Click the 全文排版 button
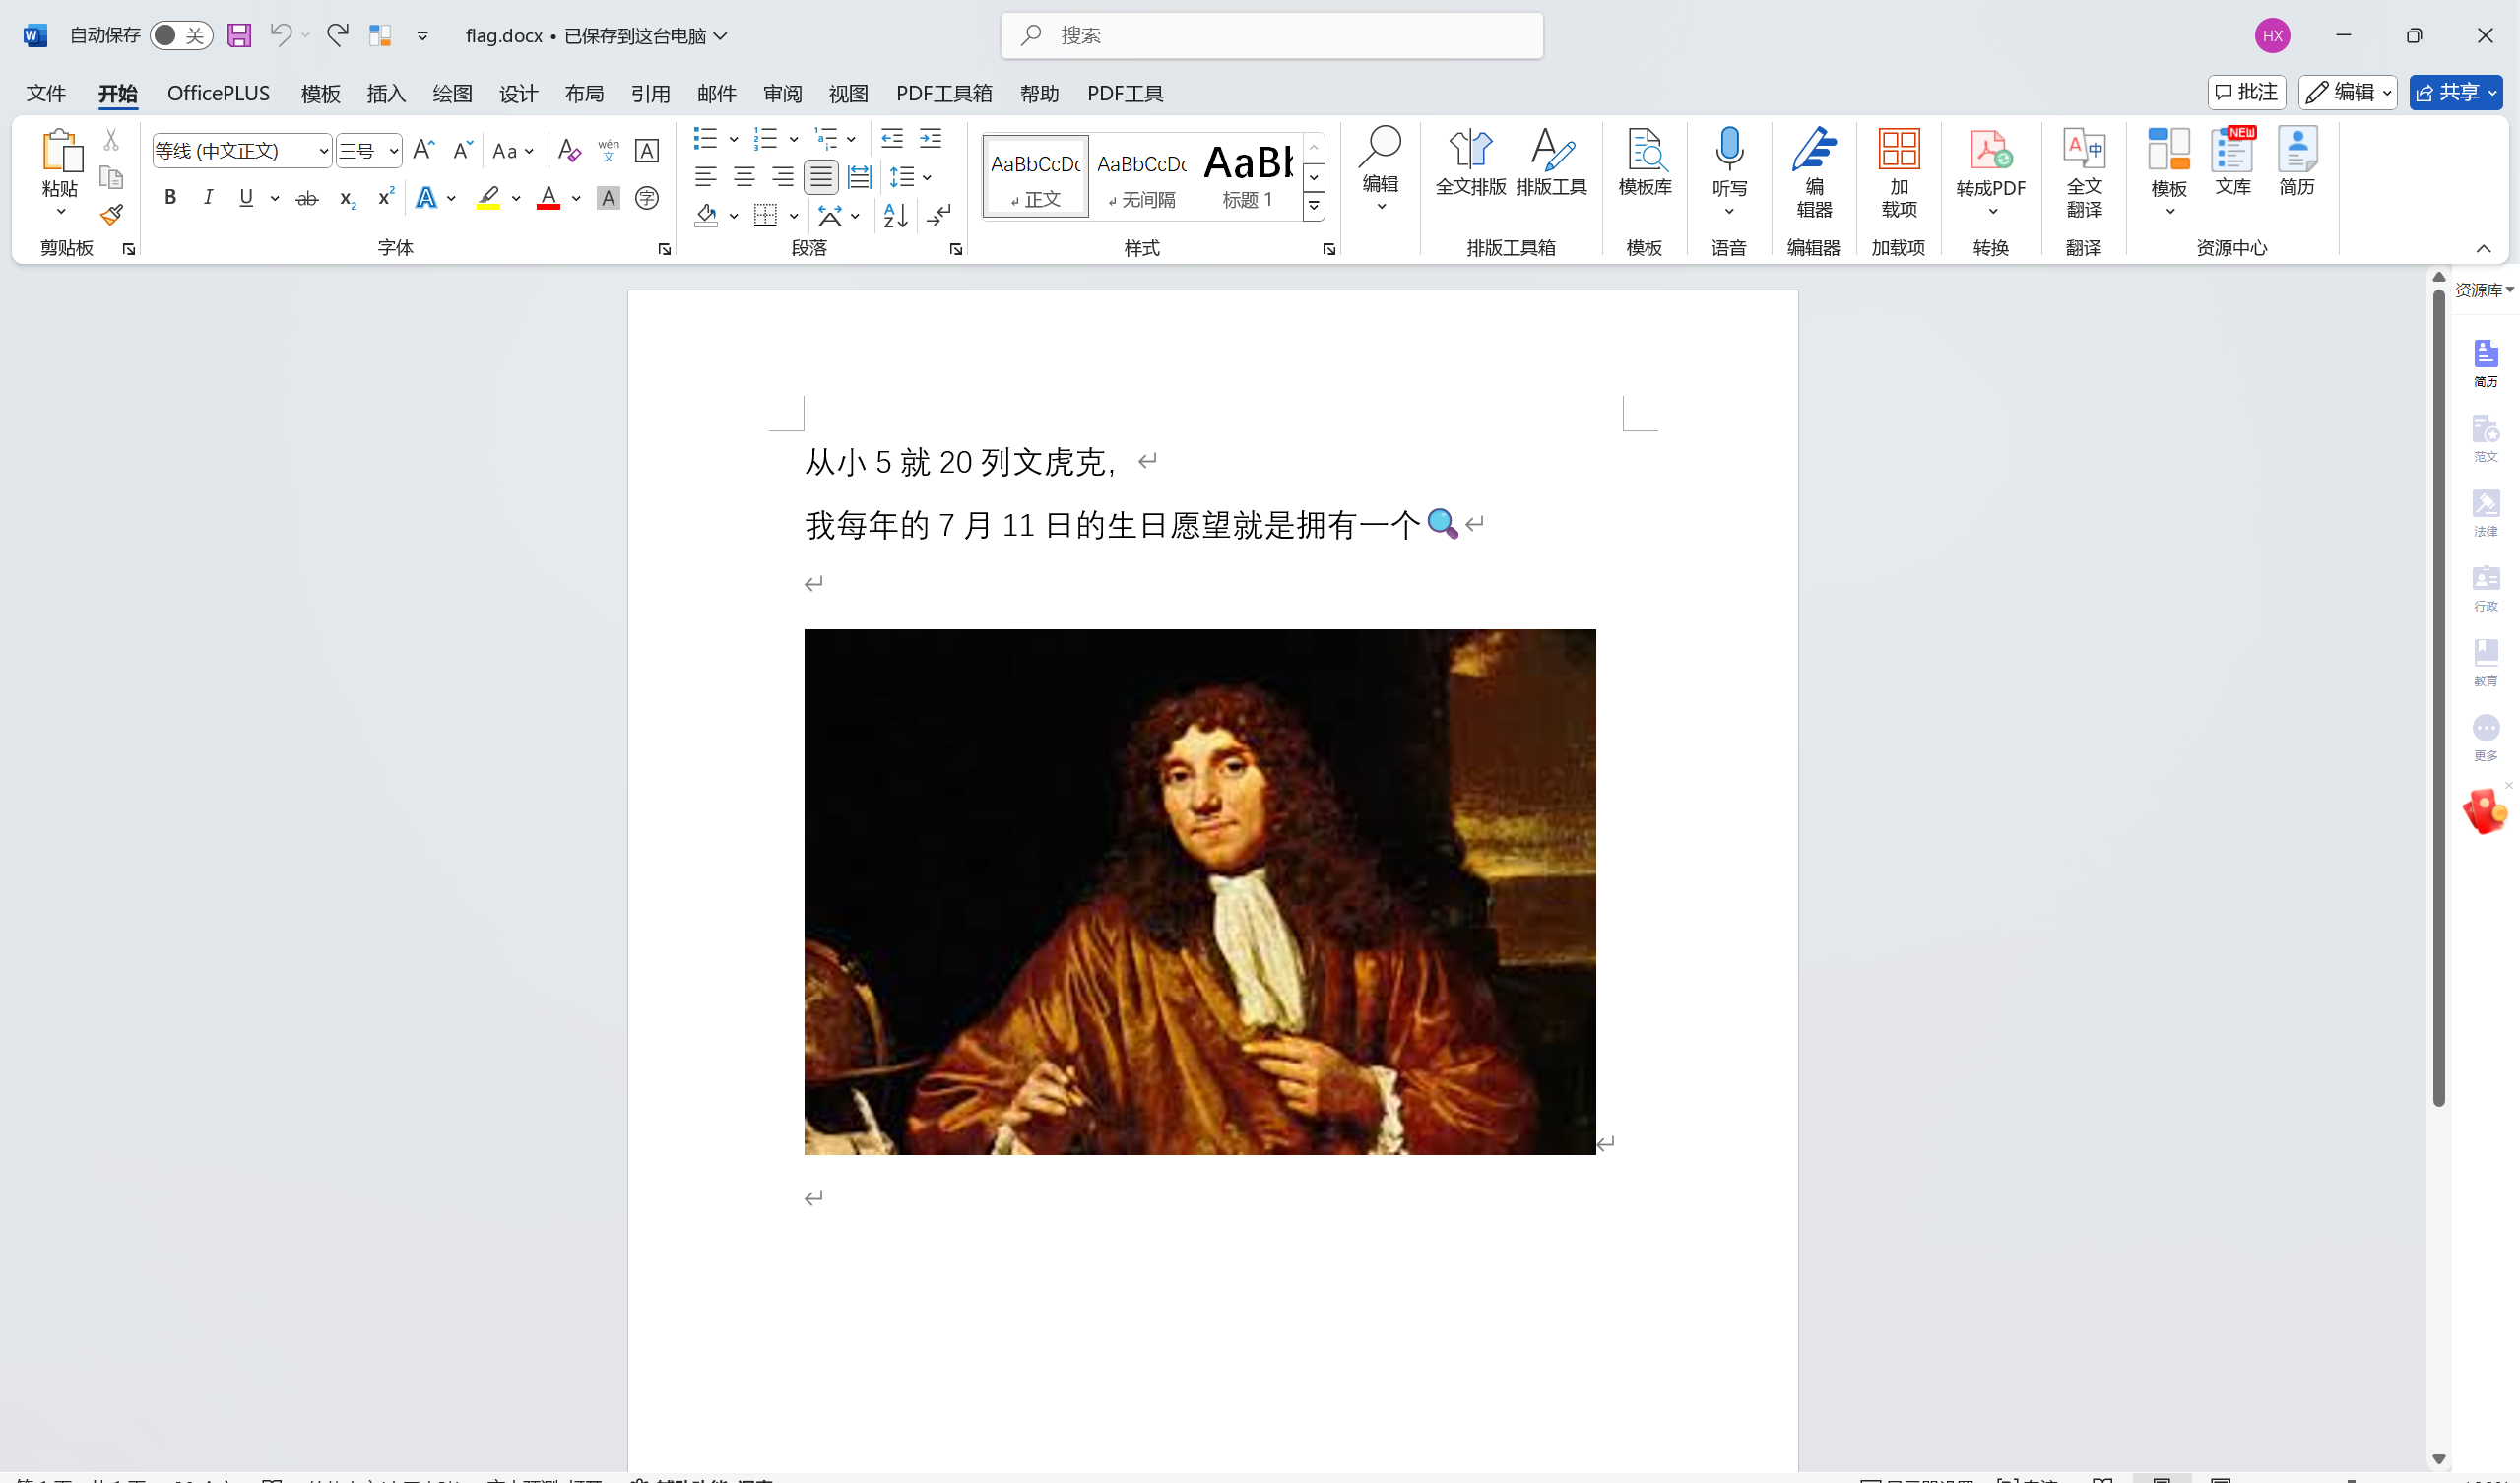The image size is (2520, 1483). tap(1470, 162)
